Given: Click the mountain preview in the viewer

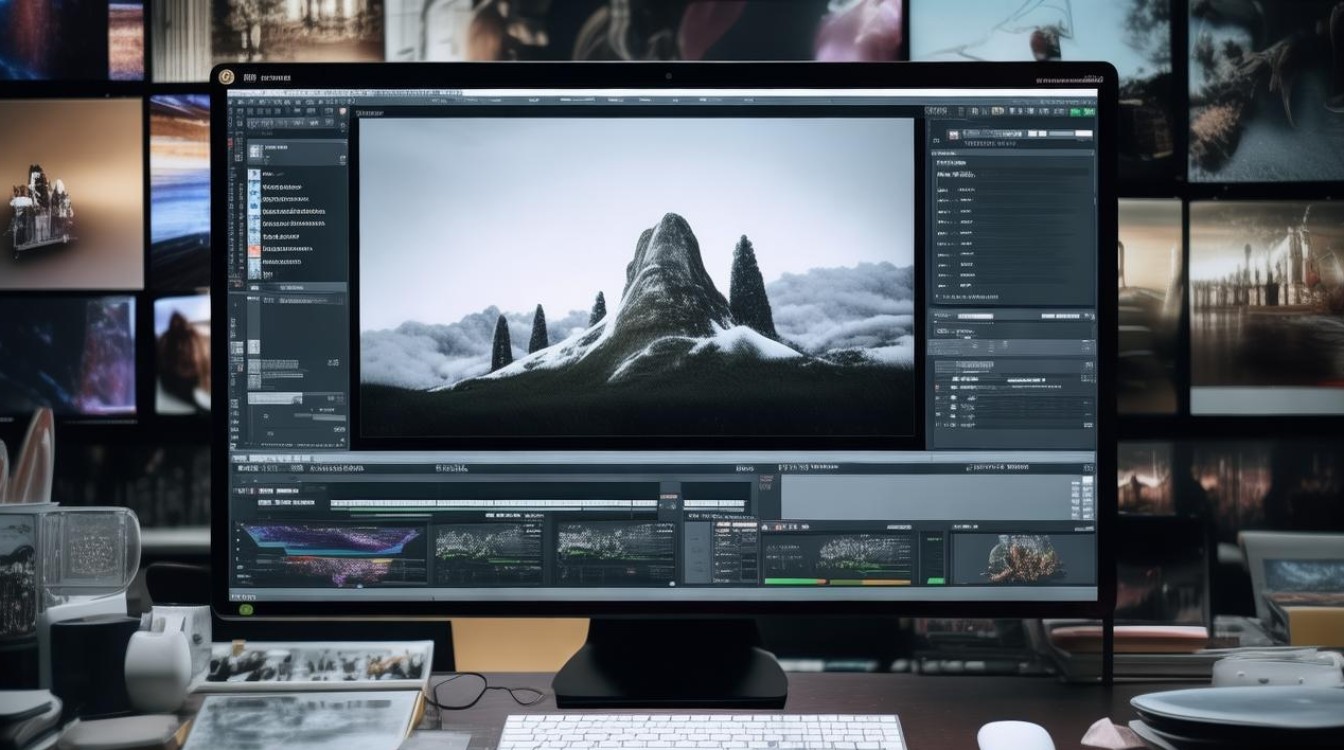Looking at the screenshot, I should coord(636,277).
